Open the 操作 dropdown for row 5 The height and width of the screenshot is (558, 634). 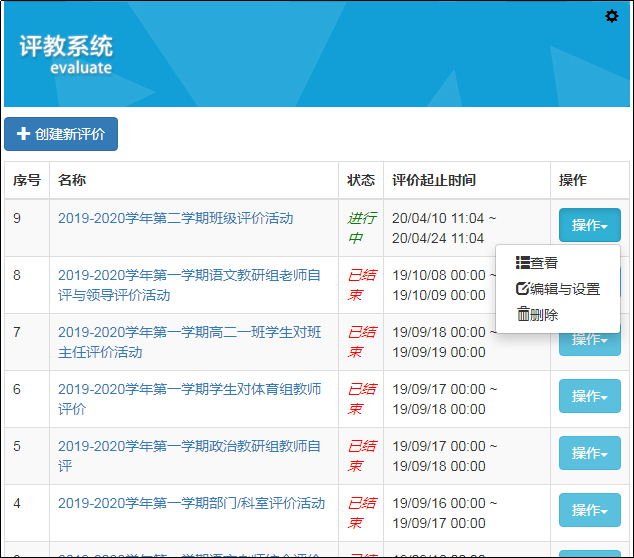(589, 453)
